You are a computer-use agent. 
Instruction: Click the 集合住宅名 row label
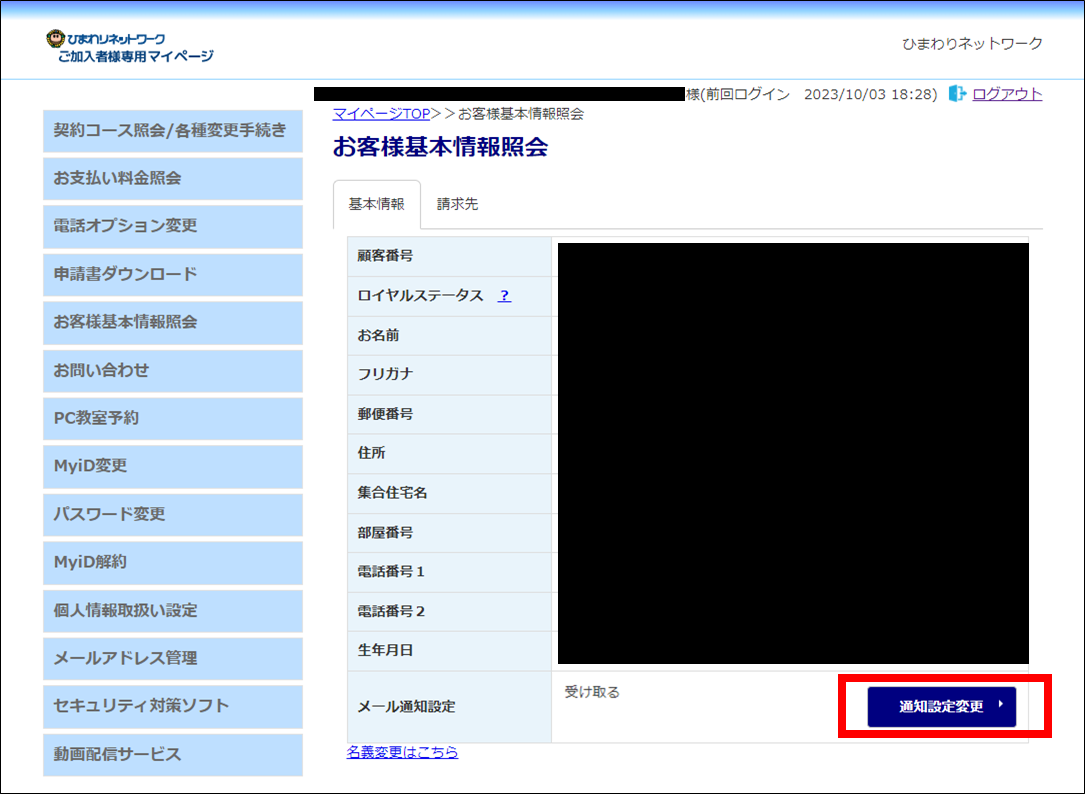392,493
